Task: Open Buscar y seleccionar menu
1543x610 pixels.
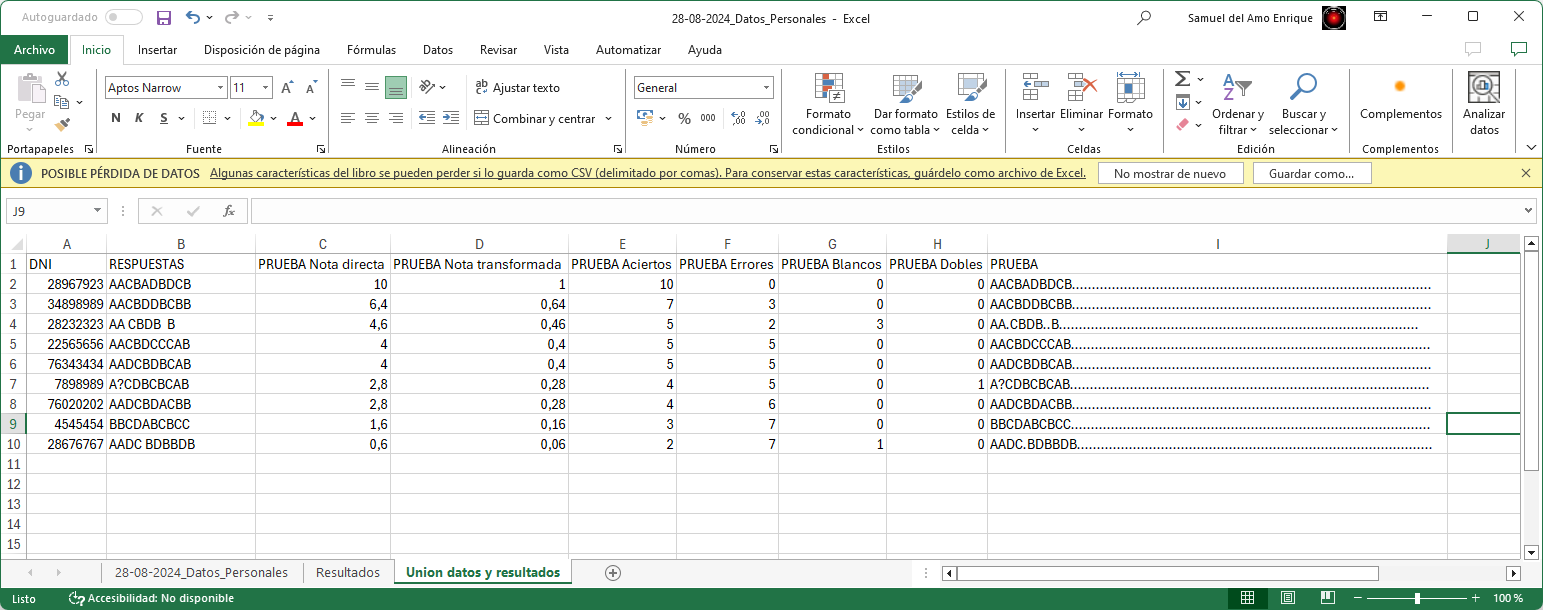Action: (x=1303, y=105)
